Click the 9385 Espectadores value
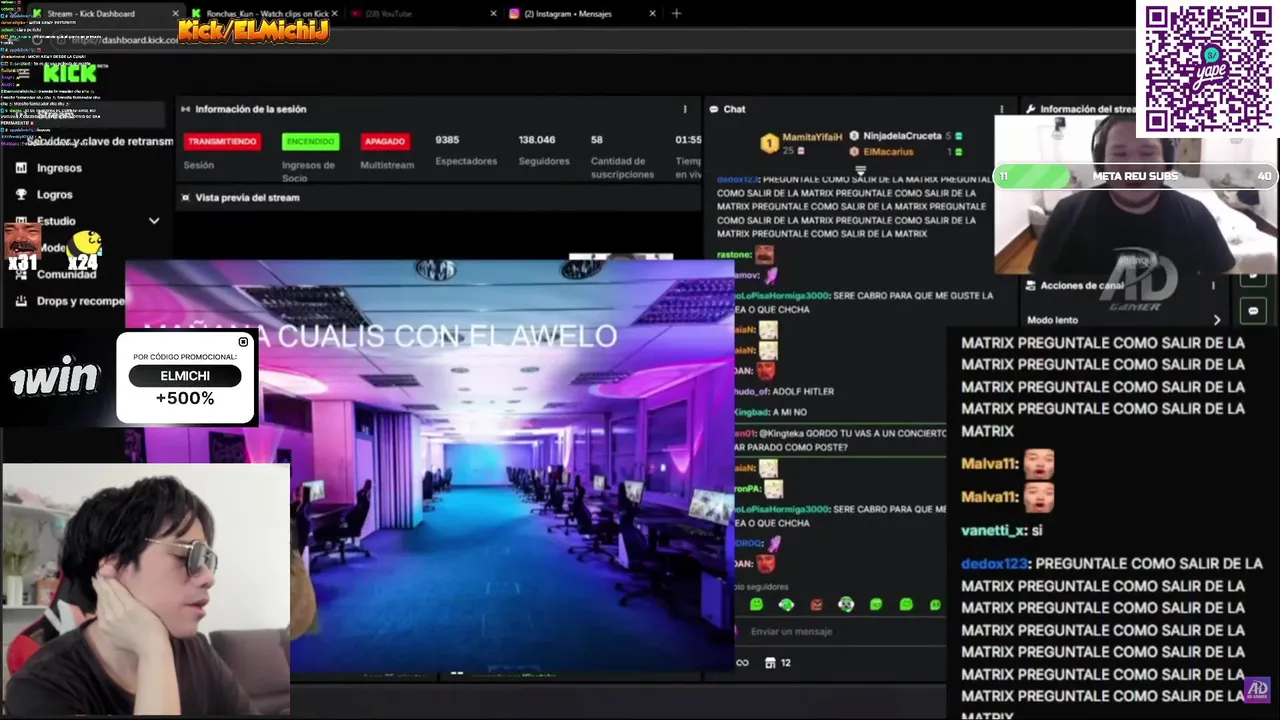The image size is (1280, 720). point(447,140)
